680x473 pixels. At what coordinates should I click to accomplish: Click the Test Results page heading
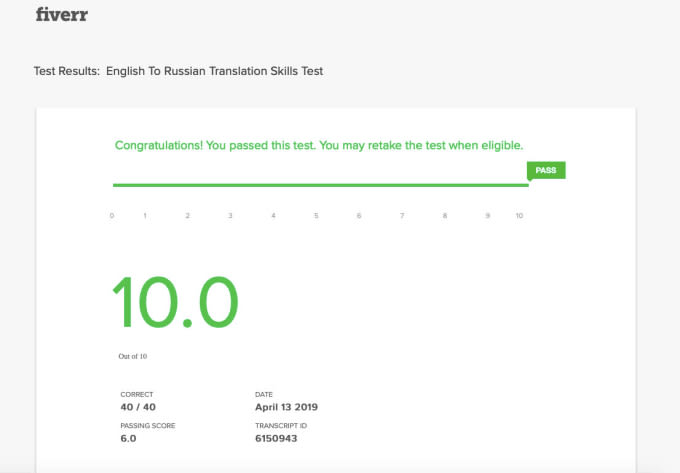pos(179,71)
